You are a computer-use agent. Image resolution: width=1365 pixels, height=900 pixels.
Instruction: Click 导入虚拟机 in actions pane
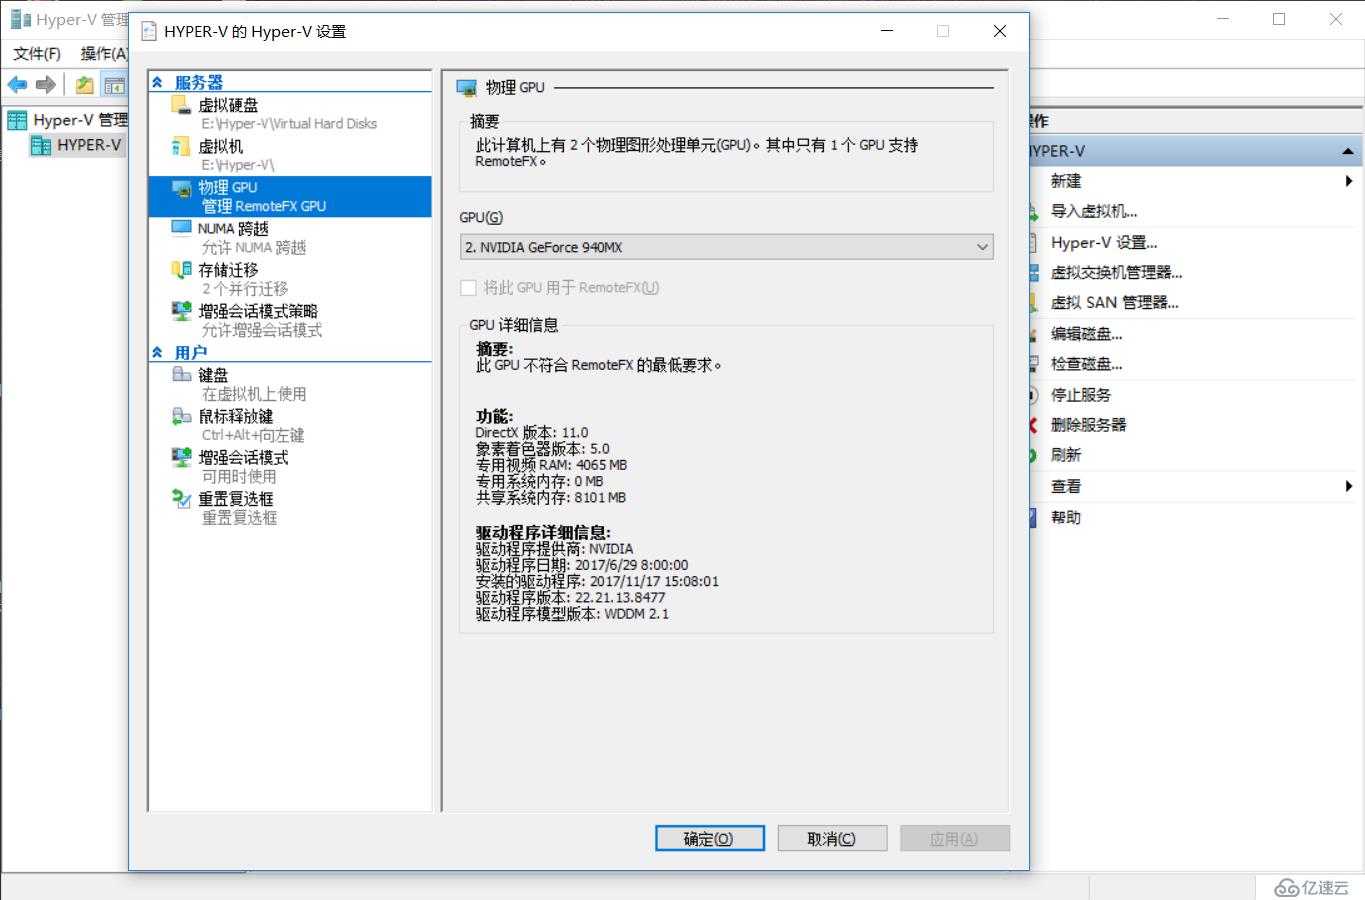1094,211
